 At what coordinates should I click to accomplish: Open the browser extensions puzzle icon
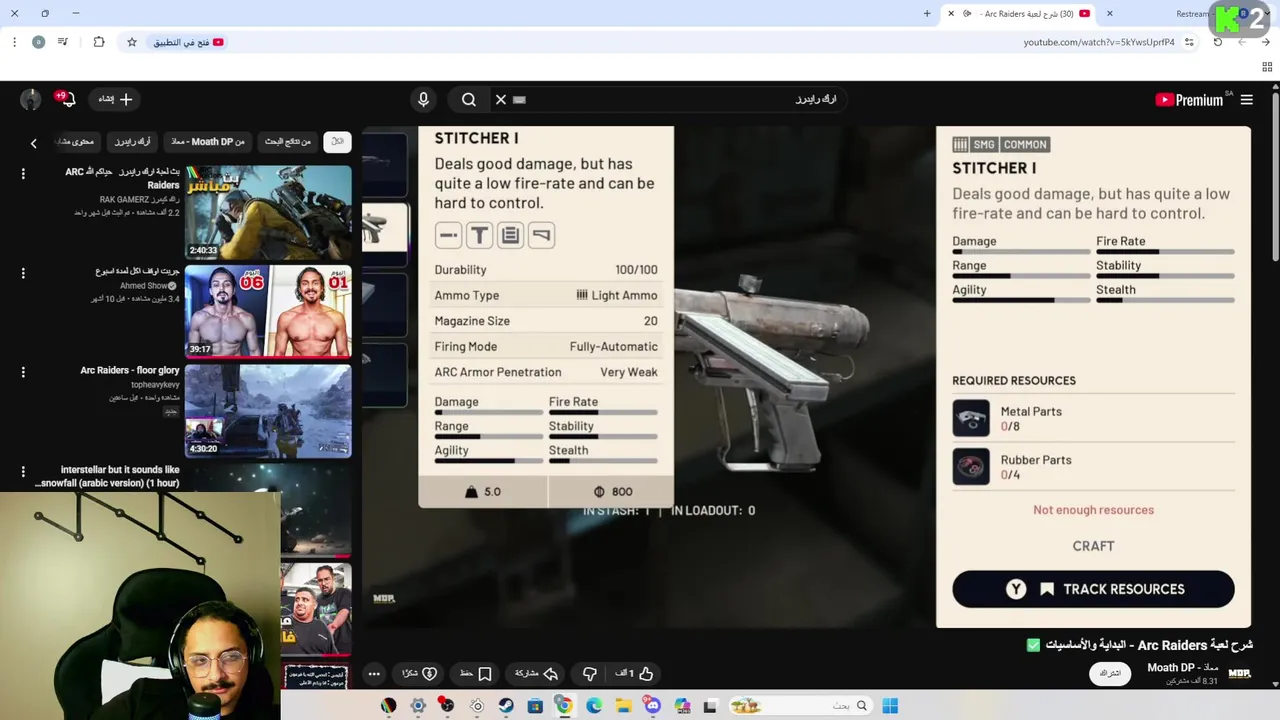pos(98,42)
